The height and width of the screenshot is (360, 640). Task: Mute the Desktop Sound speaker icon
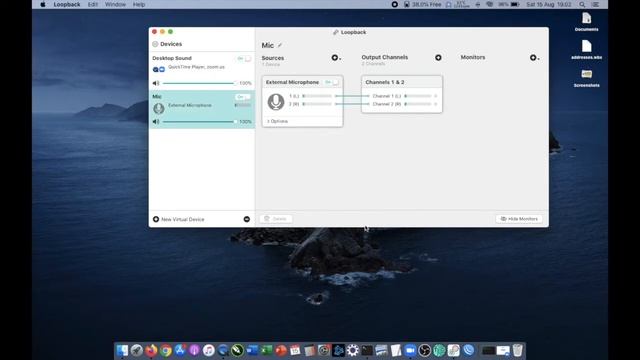(x=156, y=83)
